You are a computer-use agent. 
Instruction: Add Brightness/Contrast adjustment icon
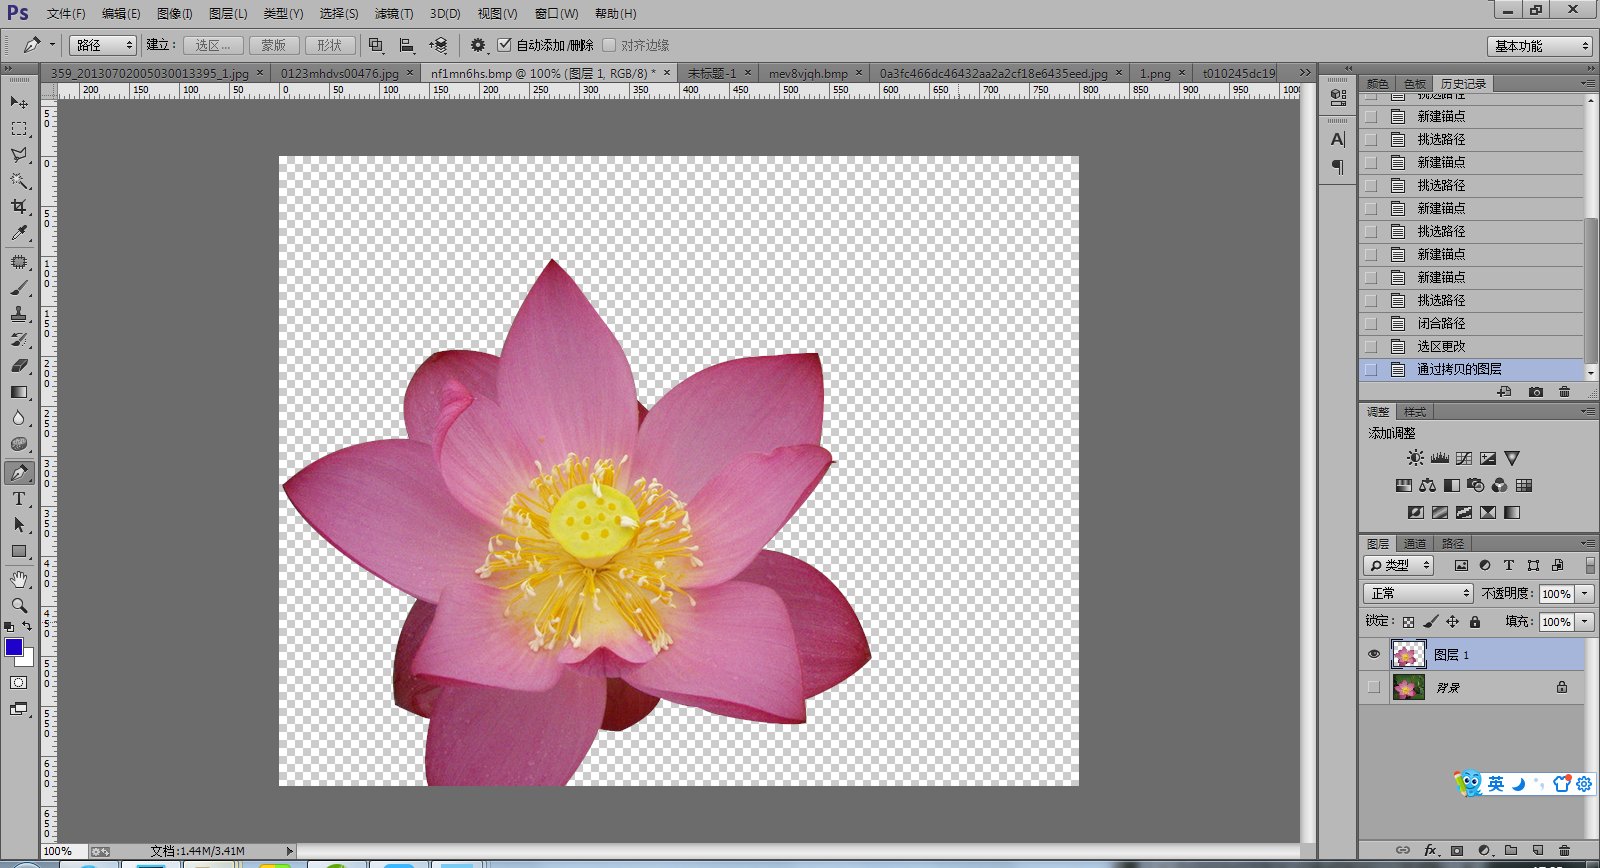1415,458
